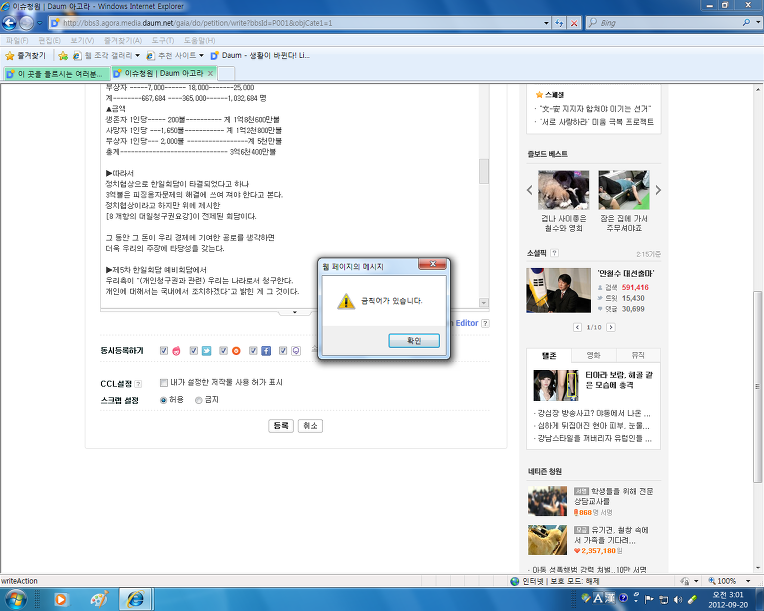Image resolution: width=764 pixels, height=611 pixels.
Task: Click the Facebook share icon
Action: coord(266,351)
